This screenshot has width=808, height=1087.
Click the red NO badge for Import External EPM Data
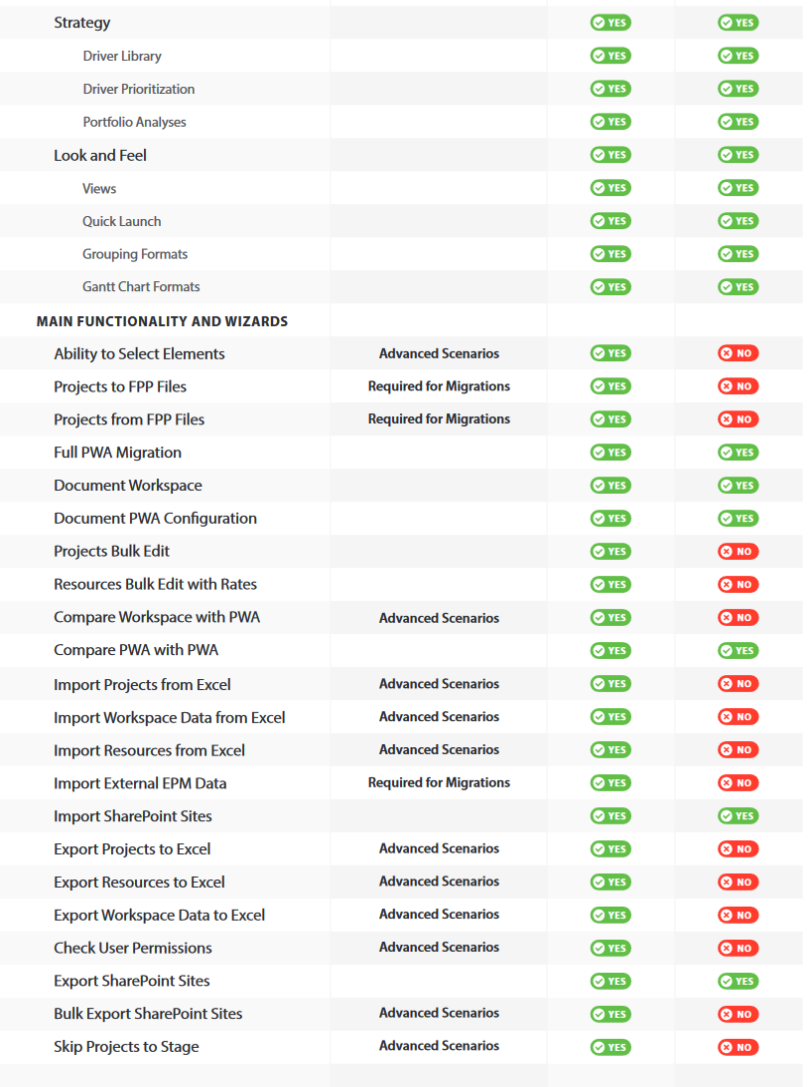(x=738, y=783)
